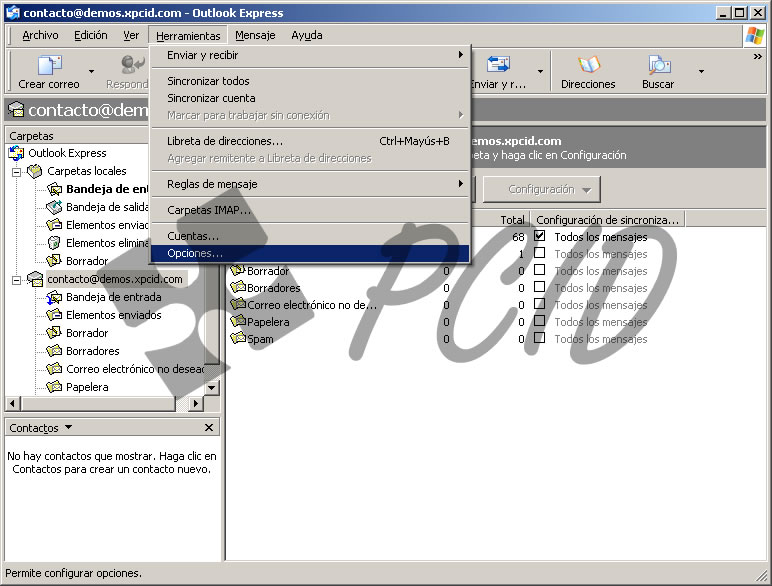Click the folder tree horizontal scrollbar thumb
This screenshot has height=586, width=772.
tap(98, 404)
